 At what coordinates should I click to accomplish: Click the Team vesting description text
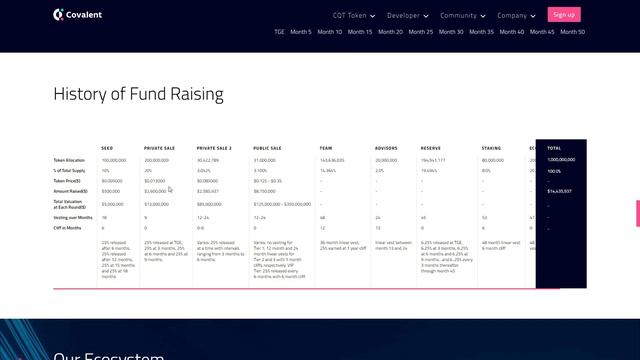[x=343, y=245]
